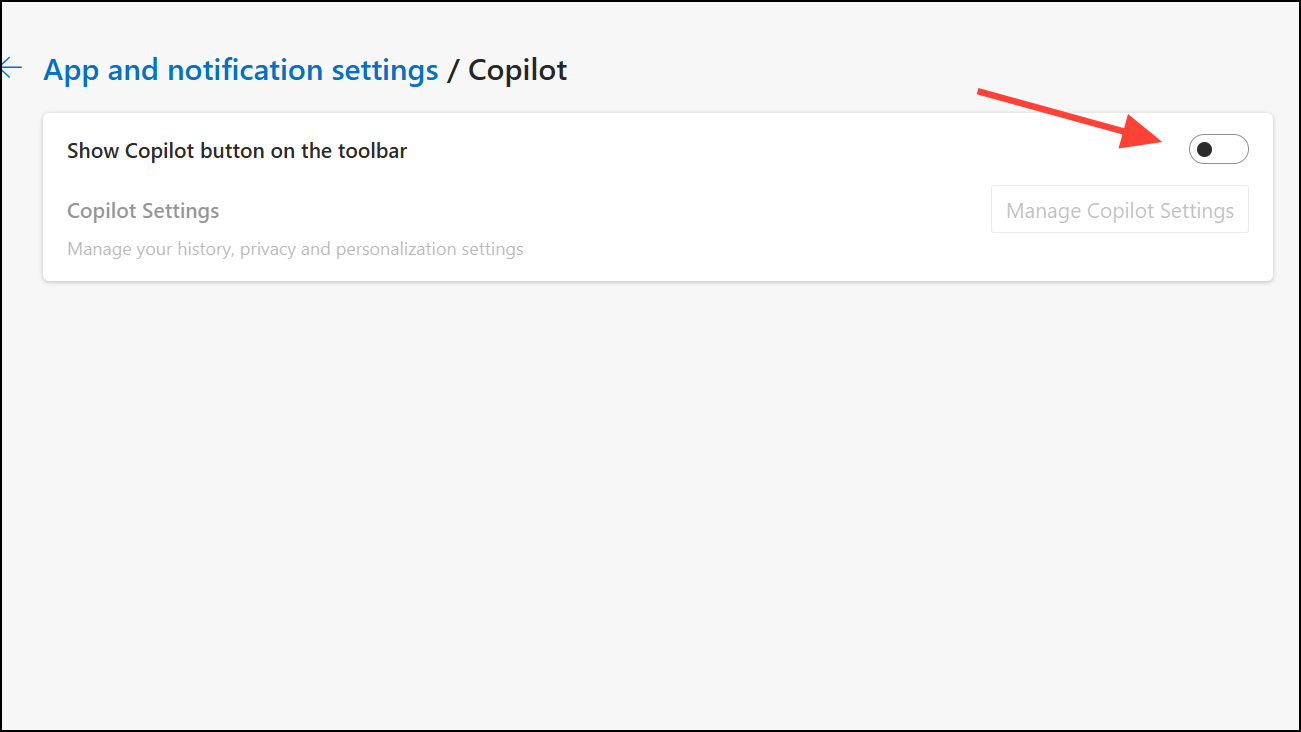The height and width of the screenshot is (732, 1301).
Task: Open App and notification settings link
Action: point(240,69)
